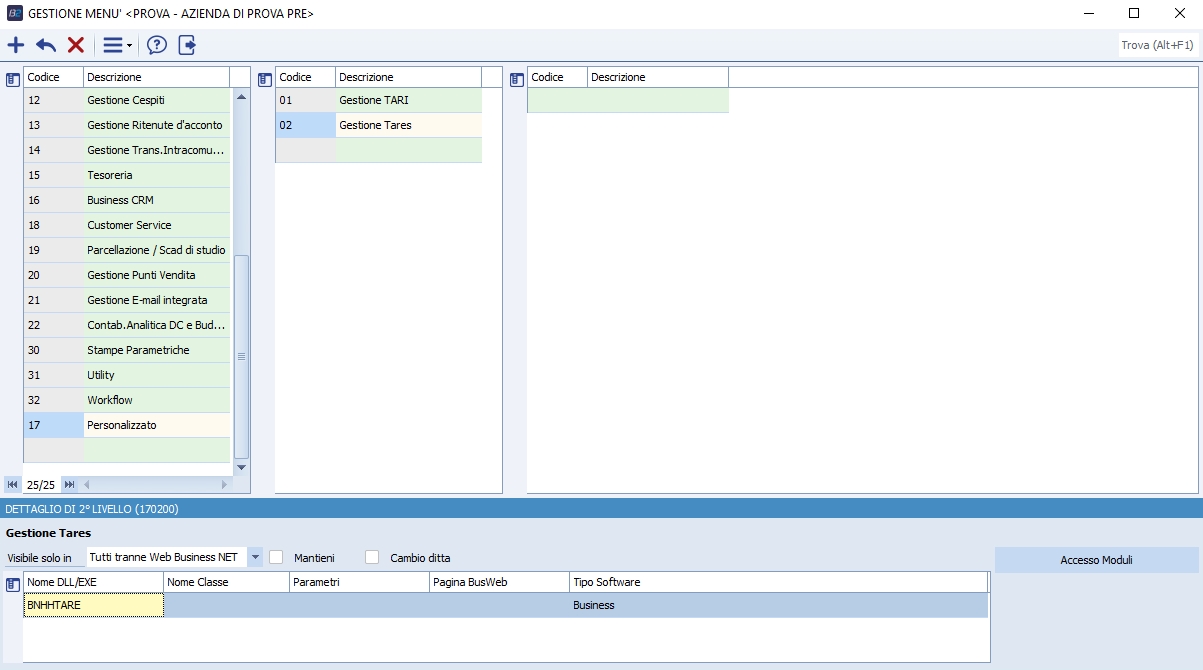Go to last record in navigator
1203x670 pixels.
(69, 484)
